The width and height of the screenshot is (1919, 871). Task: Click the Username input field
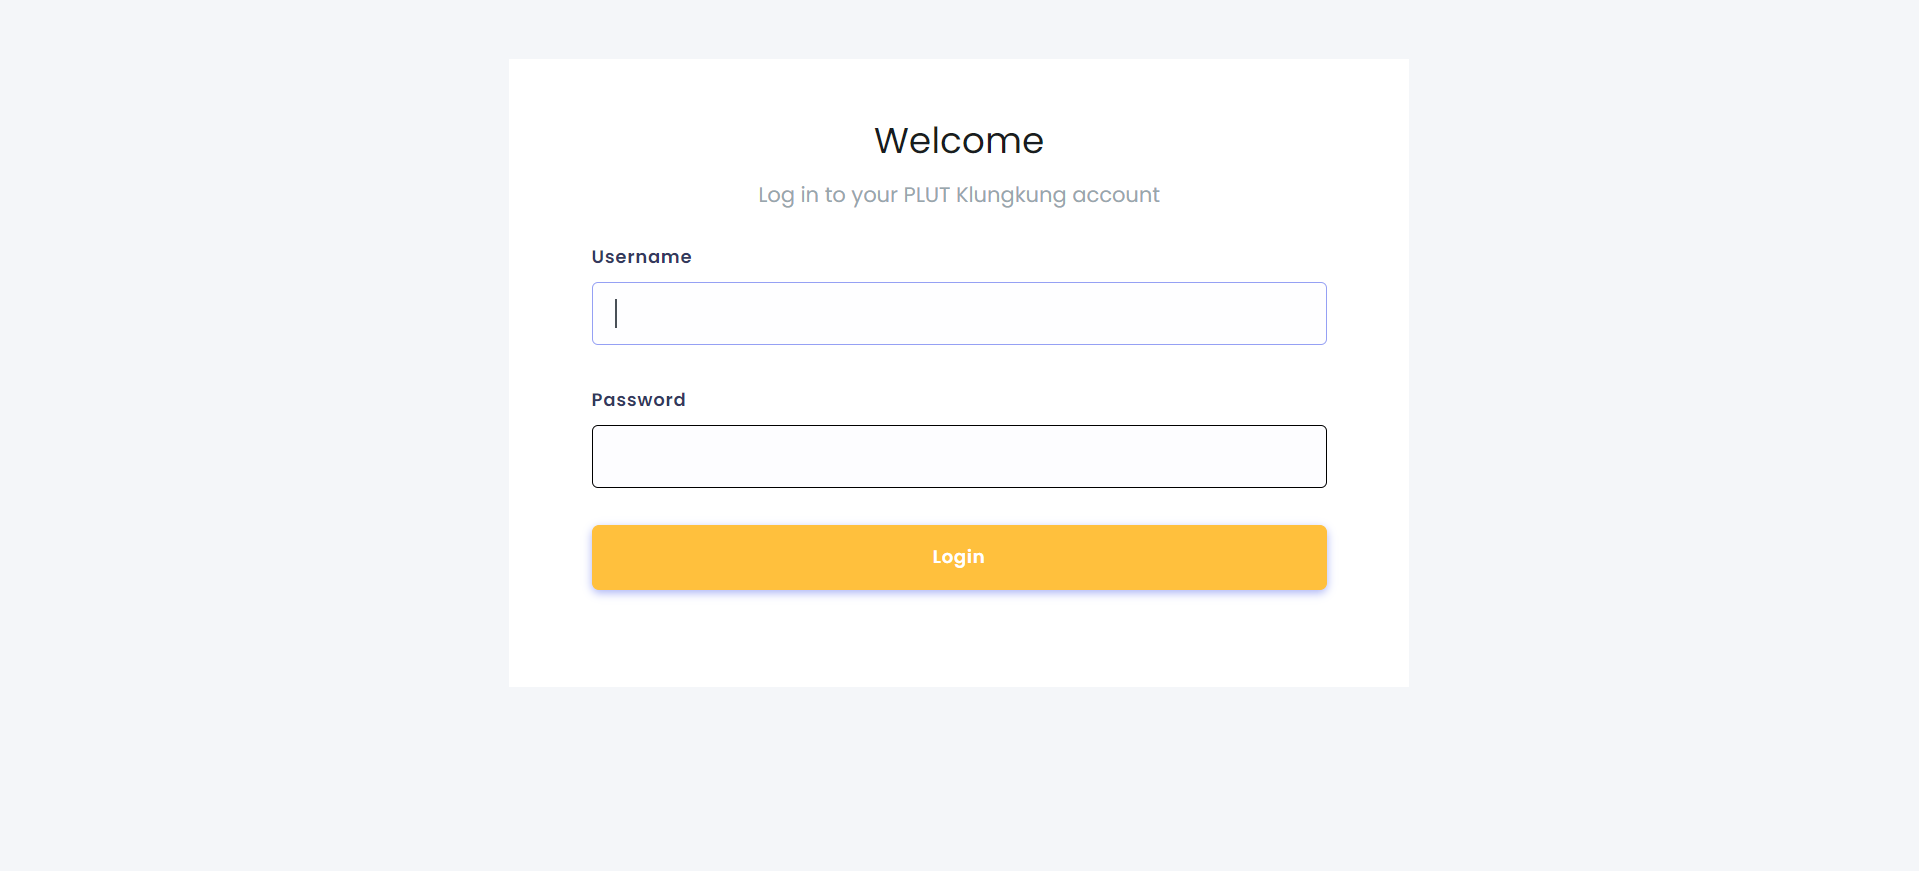click(x=958, y=313)
